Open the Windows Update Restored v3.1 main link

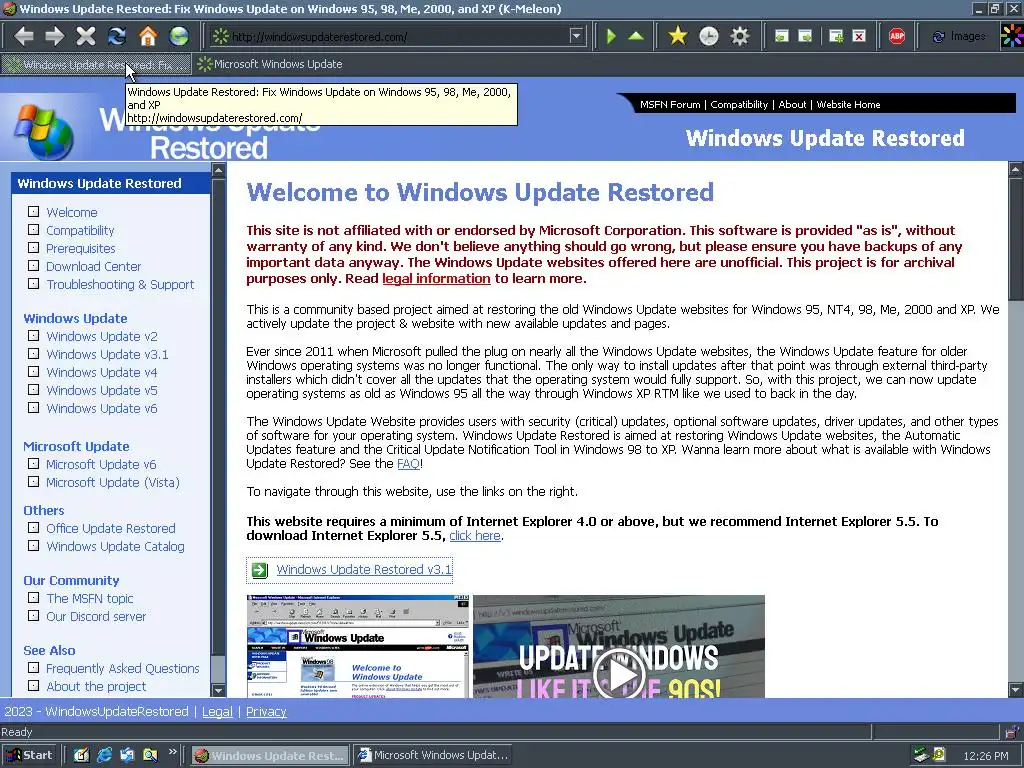[x=364, y=569]
